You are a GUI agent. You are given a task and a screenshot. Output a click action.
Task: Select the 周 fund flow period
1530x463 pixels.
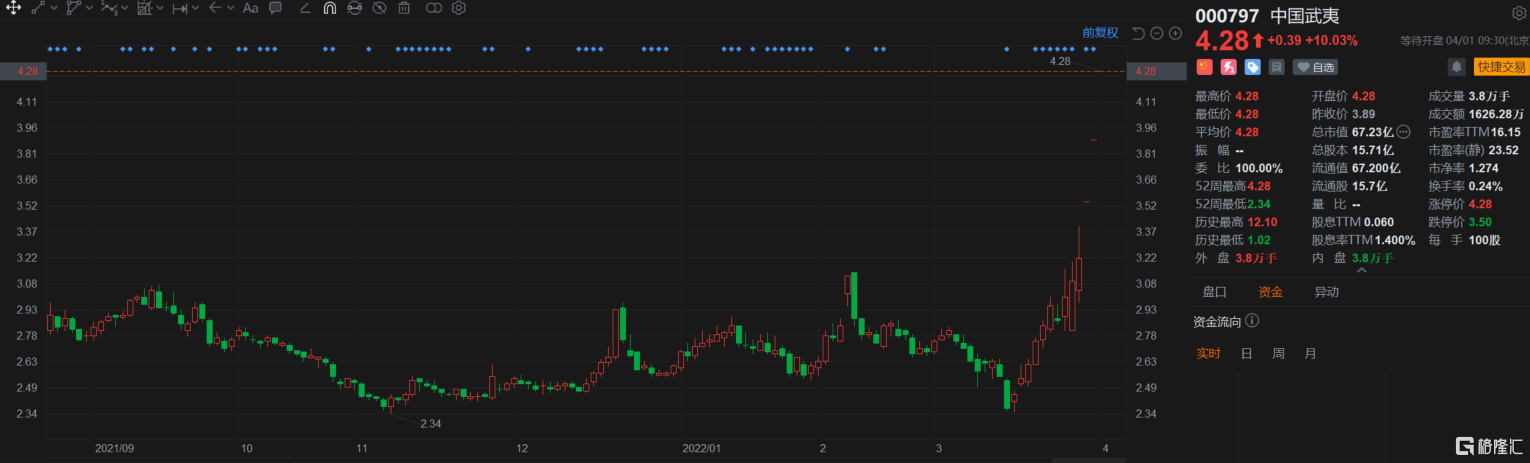1278,353
